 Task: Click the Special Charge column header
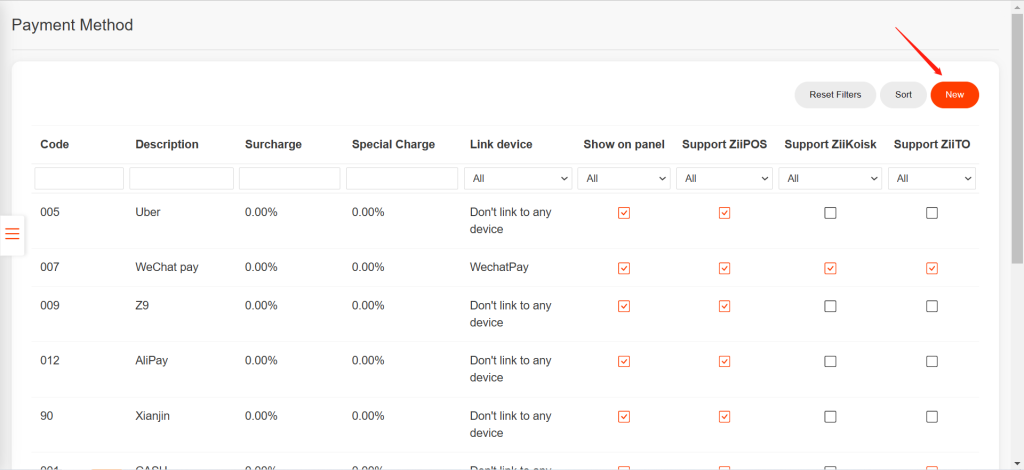(393, 144)
